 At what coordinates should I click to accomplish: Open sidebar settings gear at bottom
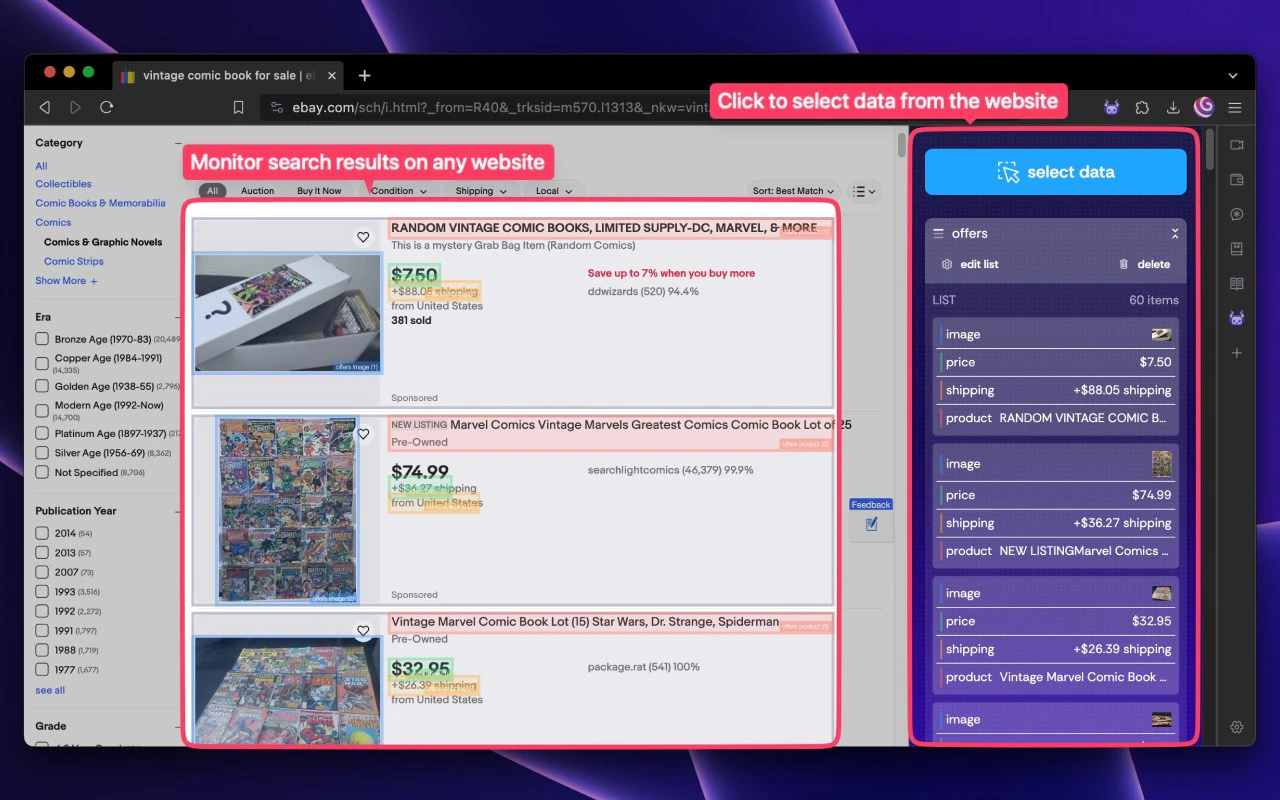[1237, 727]
